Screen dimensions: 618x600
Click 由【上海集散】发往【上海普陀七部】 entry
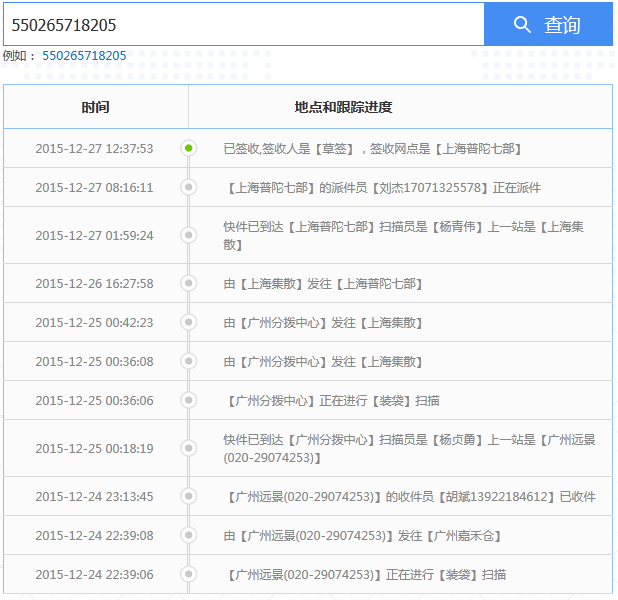click(x=323, y=283)
